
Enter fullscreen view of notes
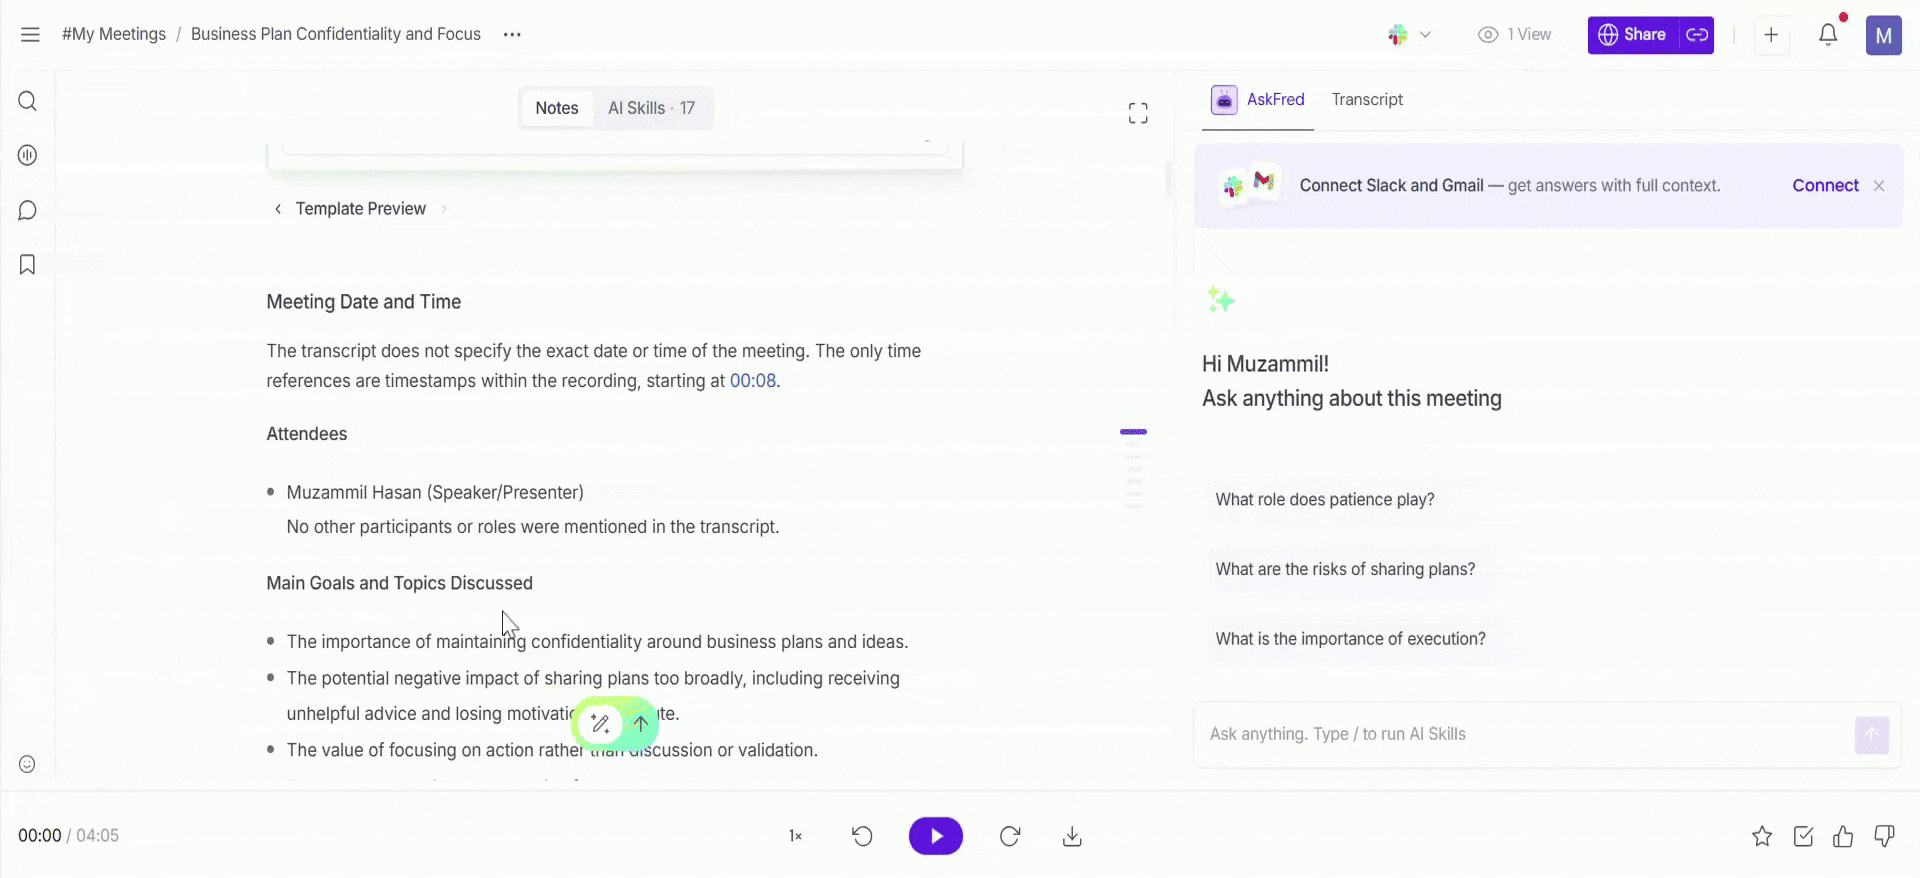point(1138,113)
